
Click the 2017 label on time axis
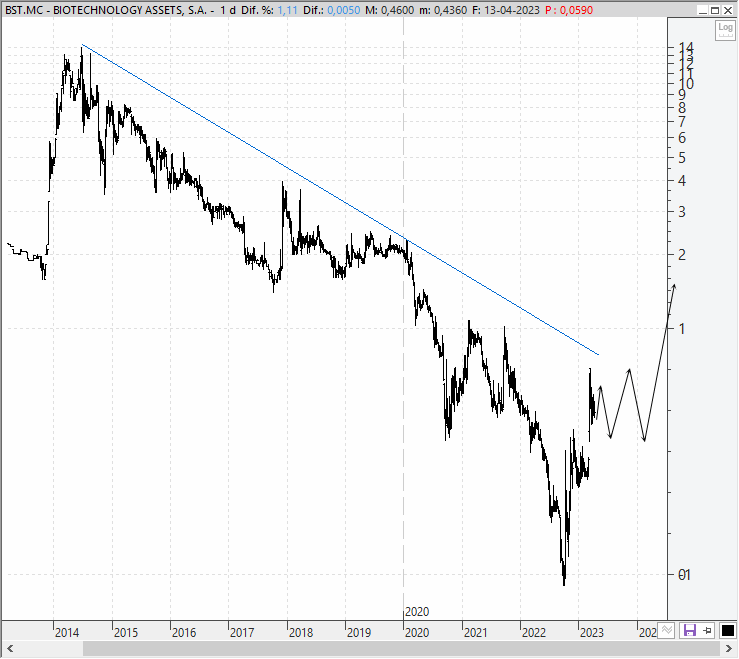pos(242,633)
